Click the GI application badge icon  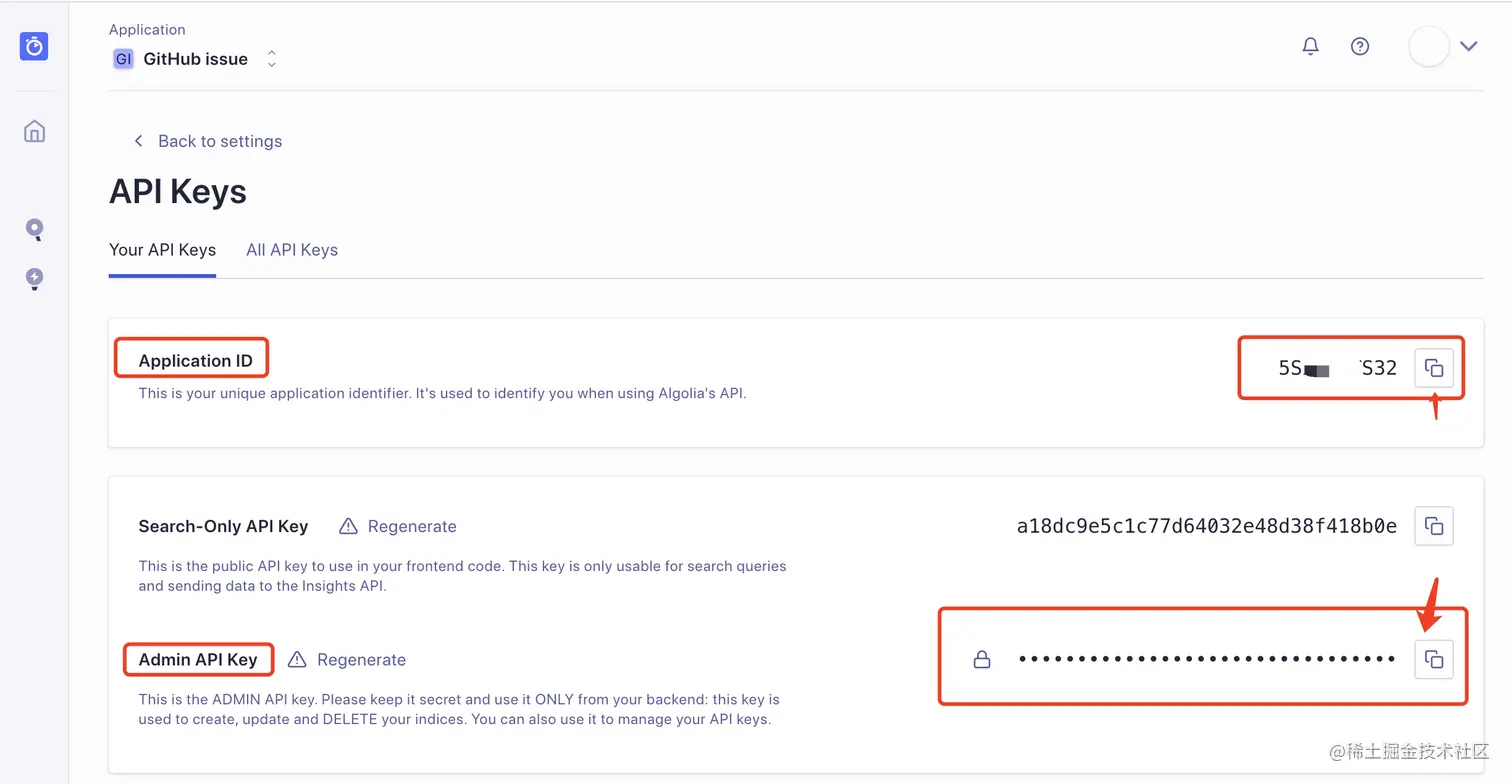pos(123,59)
